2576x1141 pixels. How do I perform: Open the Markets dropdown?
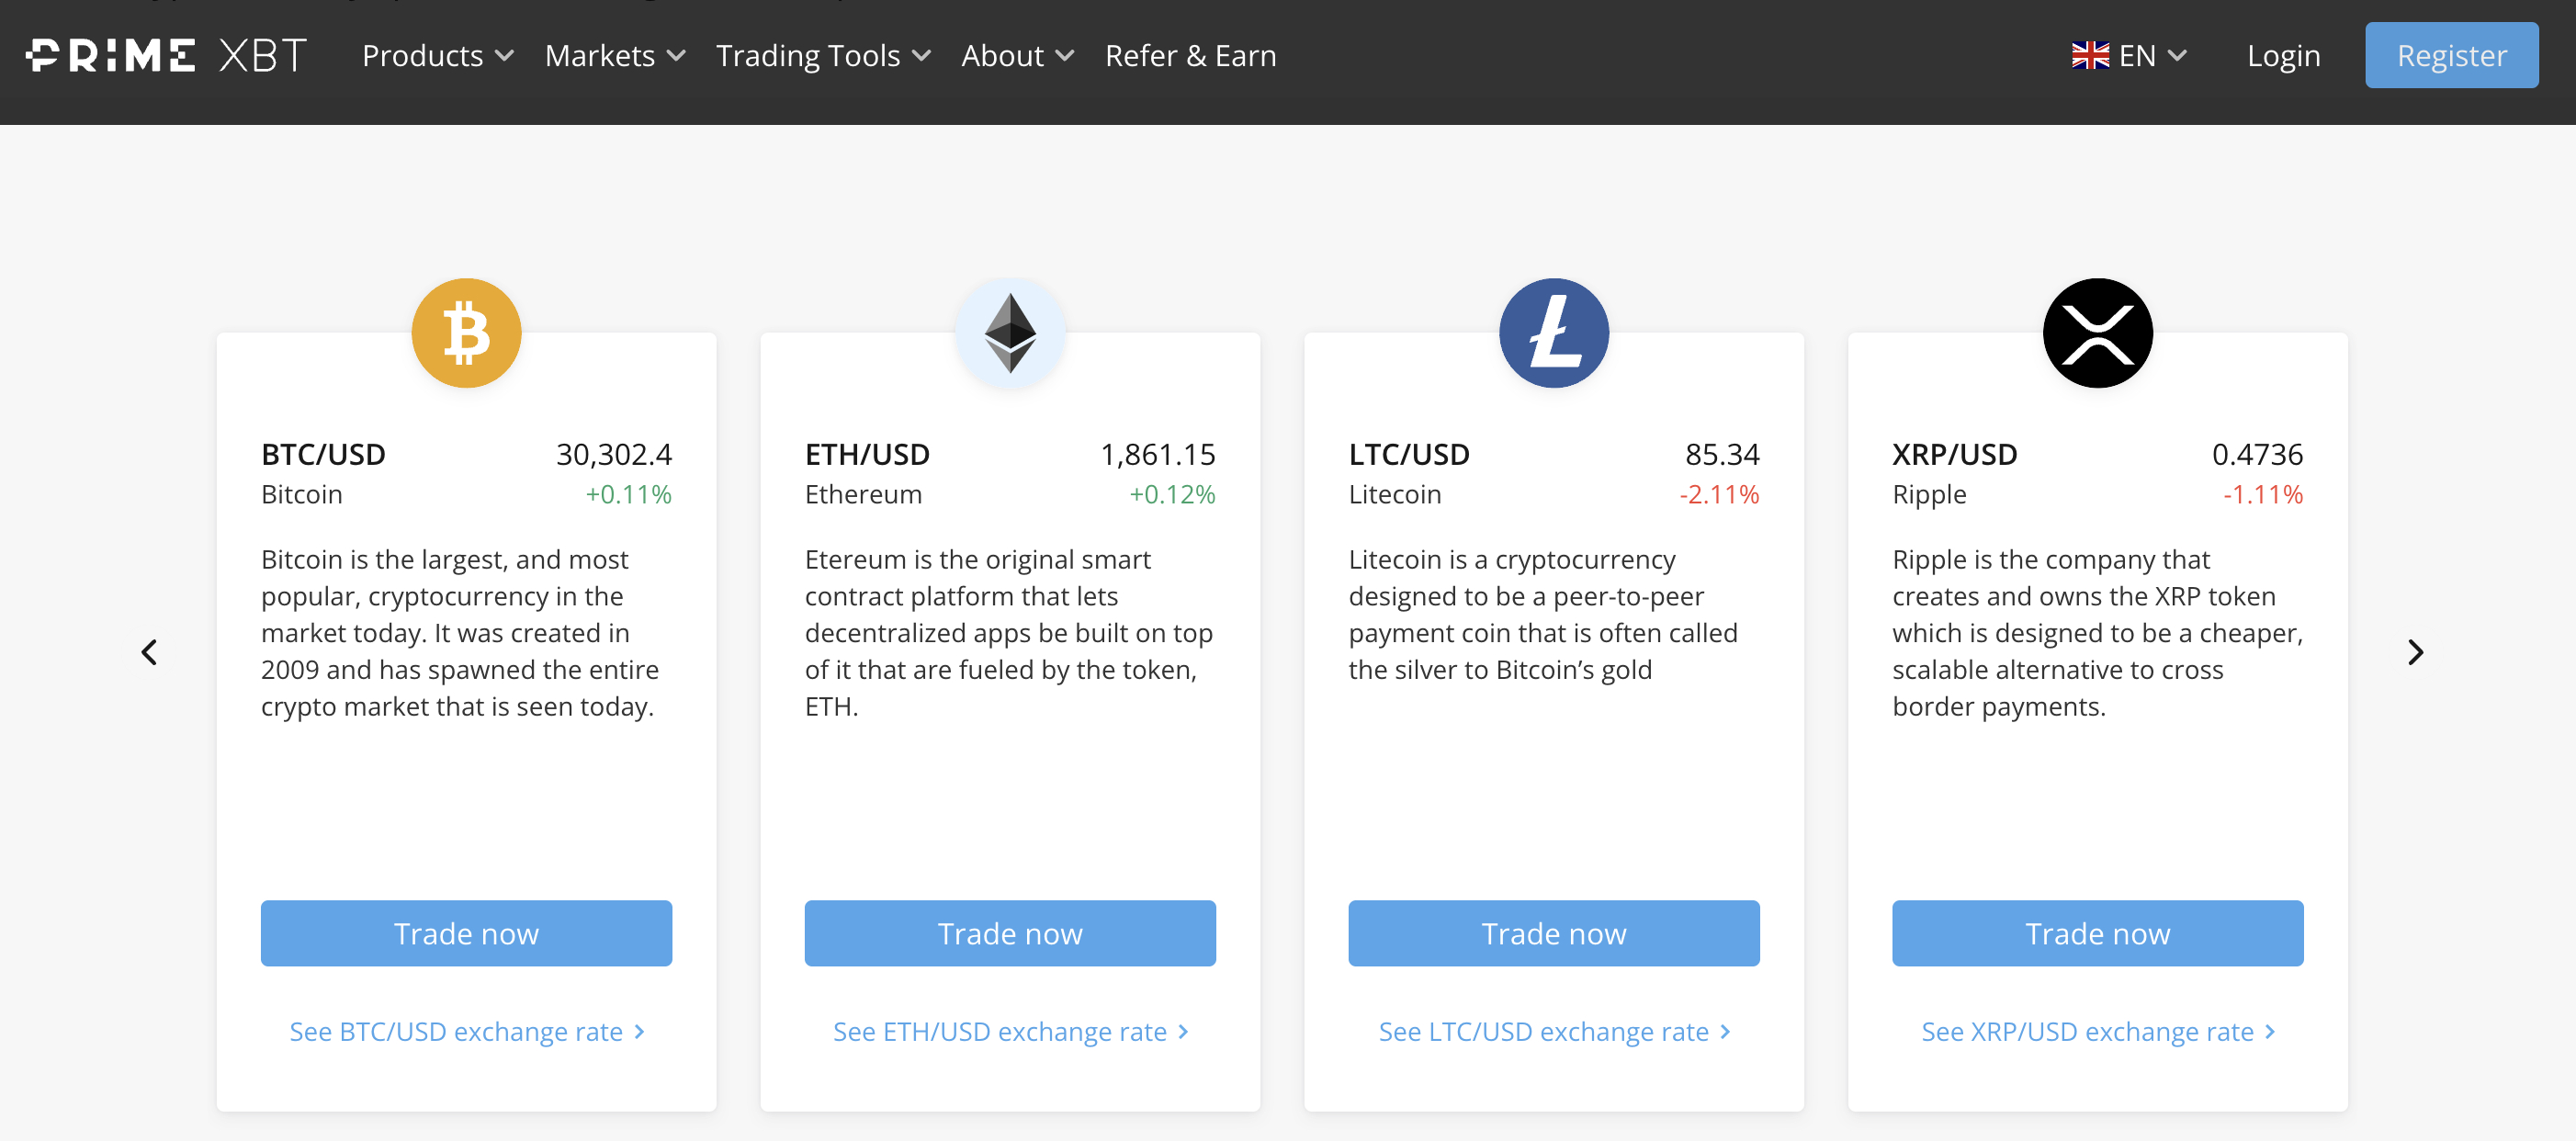(x=615, y=55)
